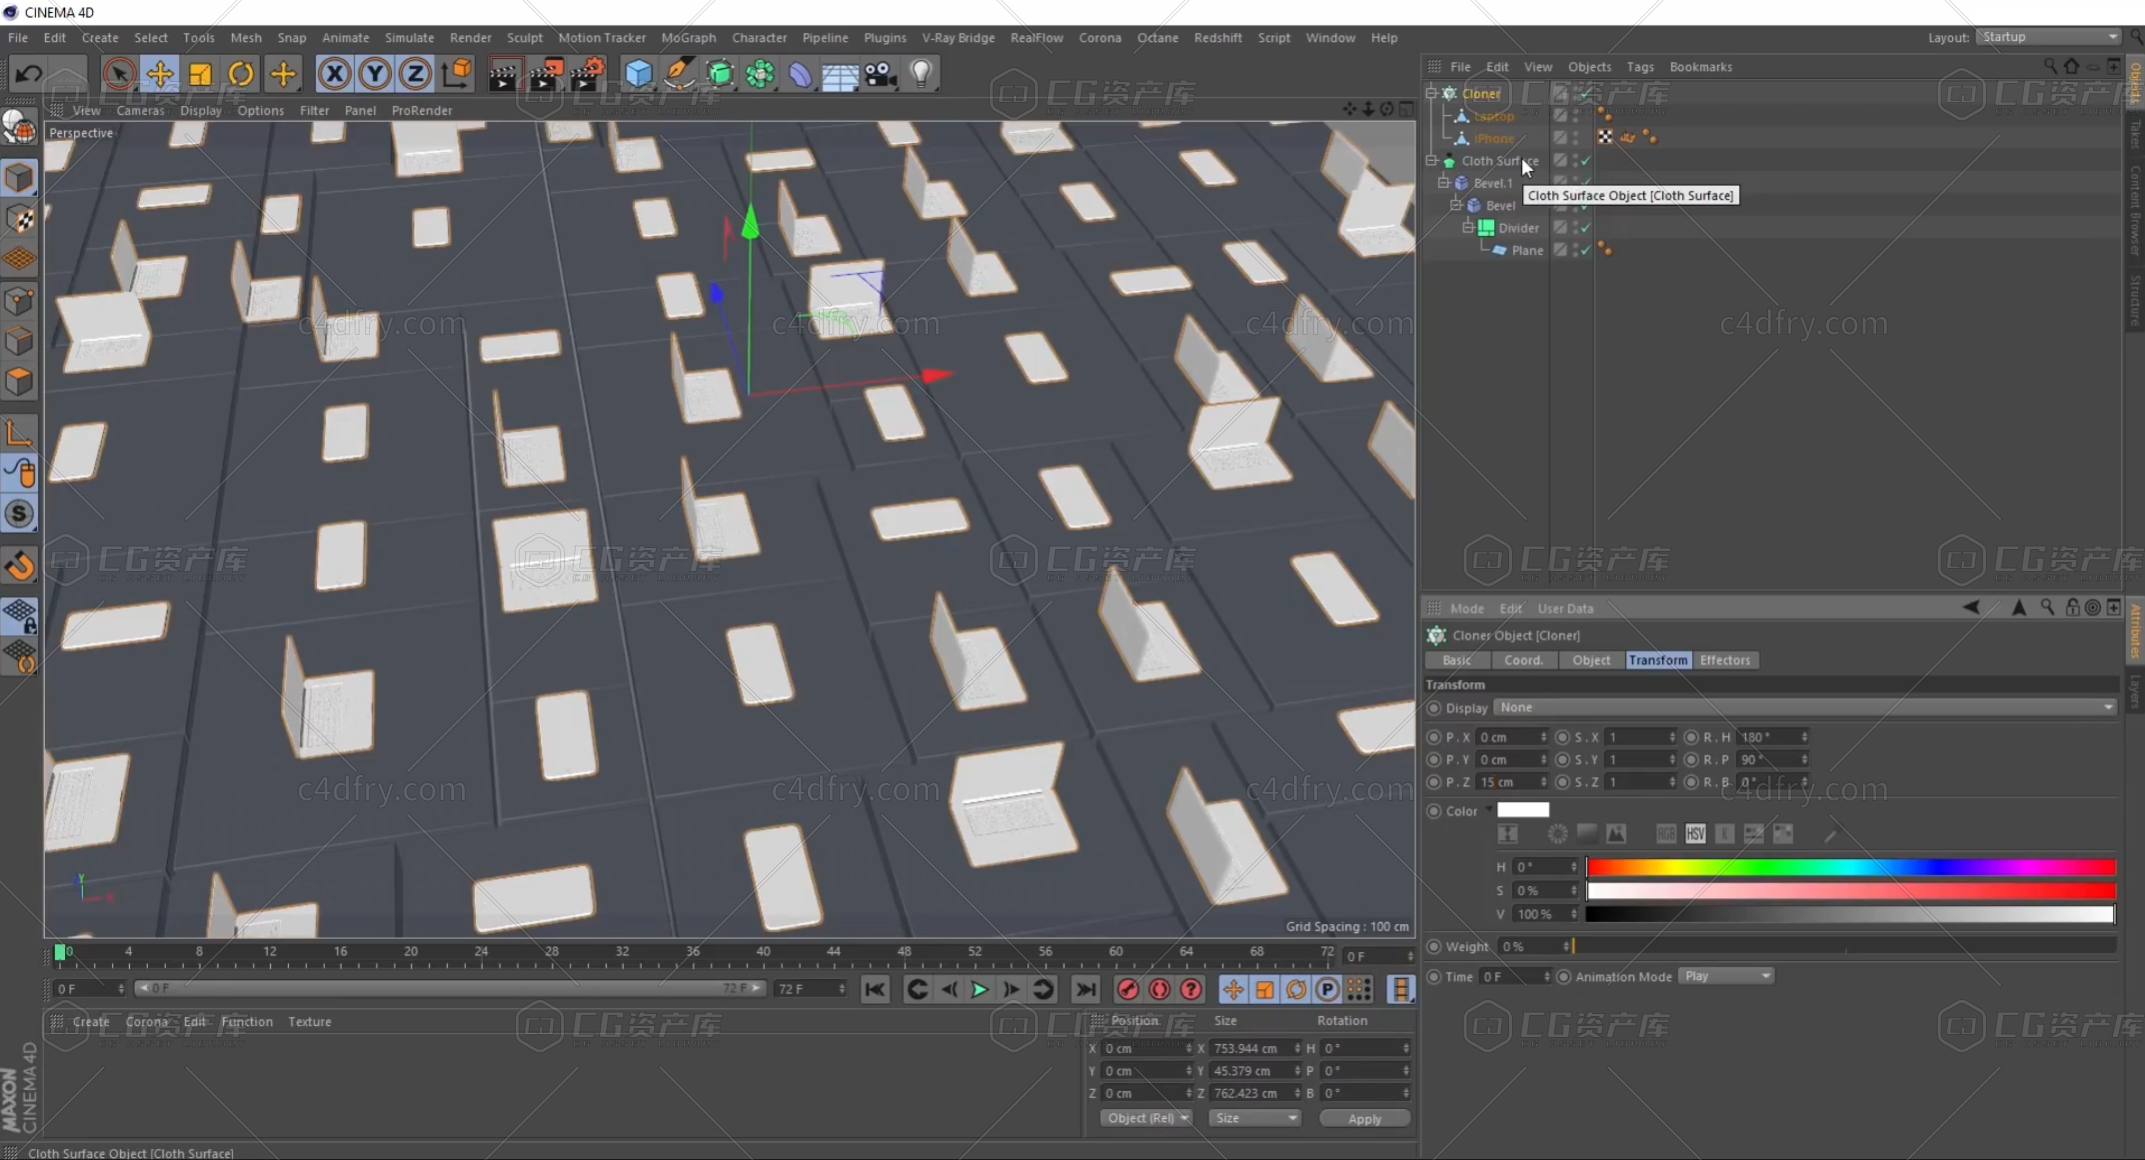Toggle Display parameter radio circle
The width and height of the screenshot is (2145, 1160).
pyautogui.click(x=1434, y=707)
